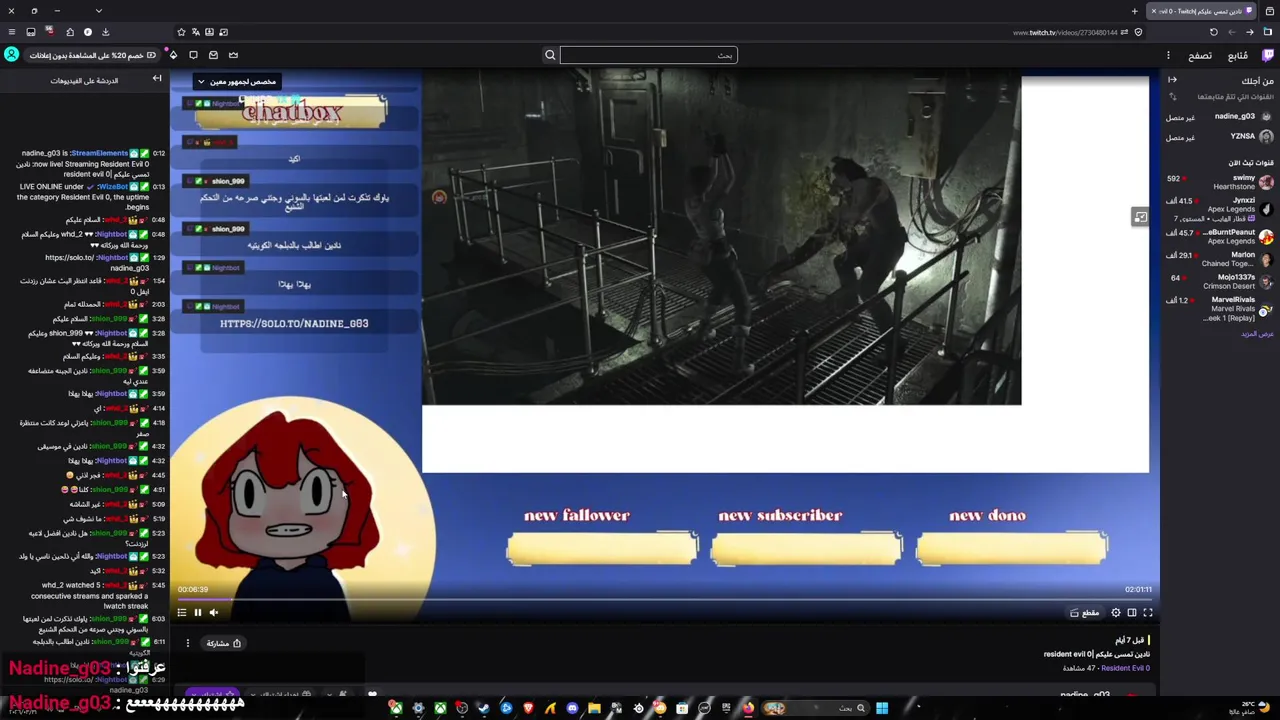Image resolution: width=1280 pixels, height=720 pixels.
Task: Click the Twitch search input field
Action: (648, 55)
